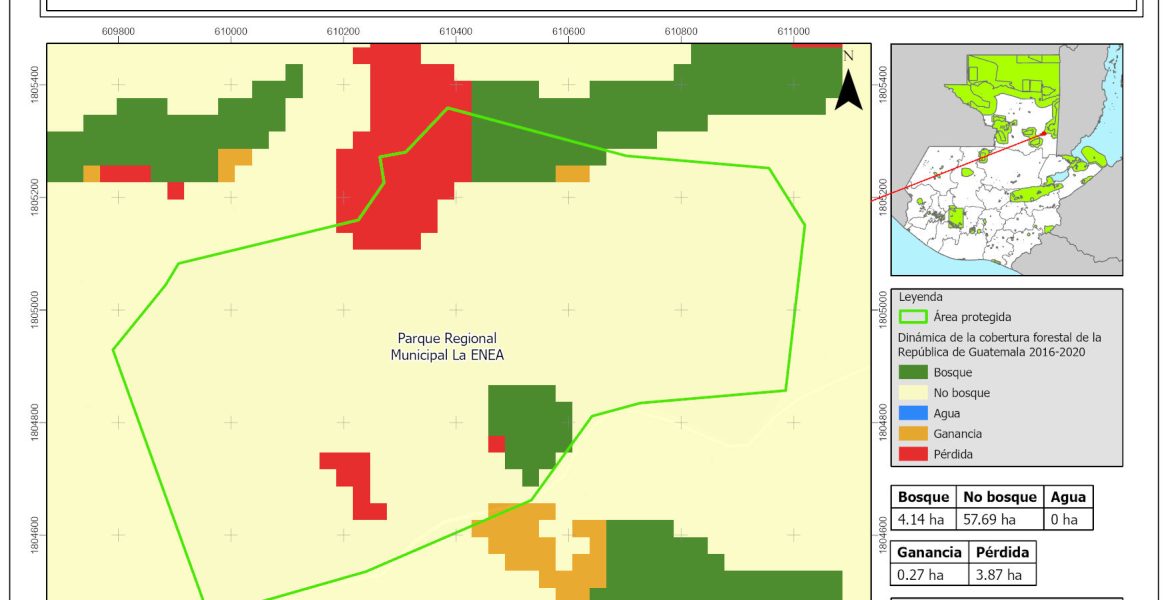Click the Ganancia 0.27 ha cell

(927, 574)
